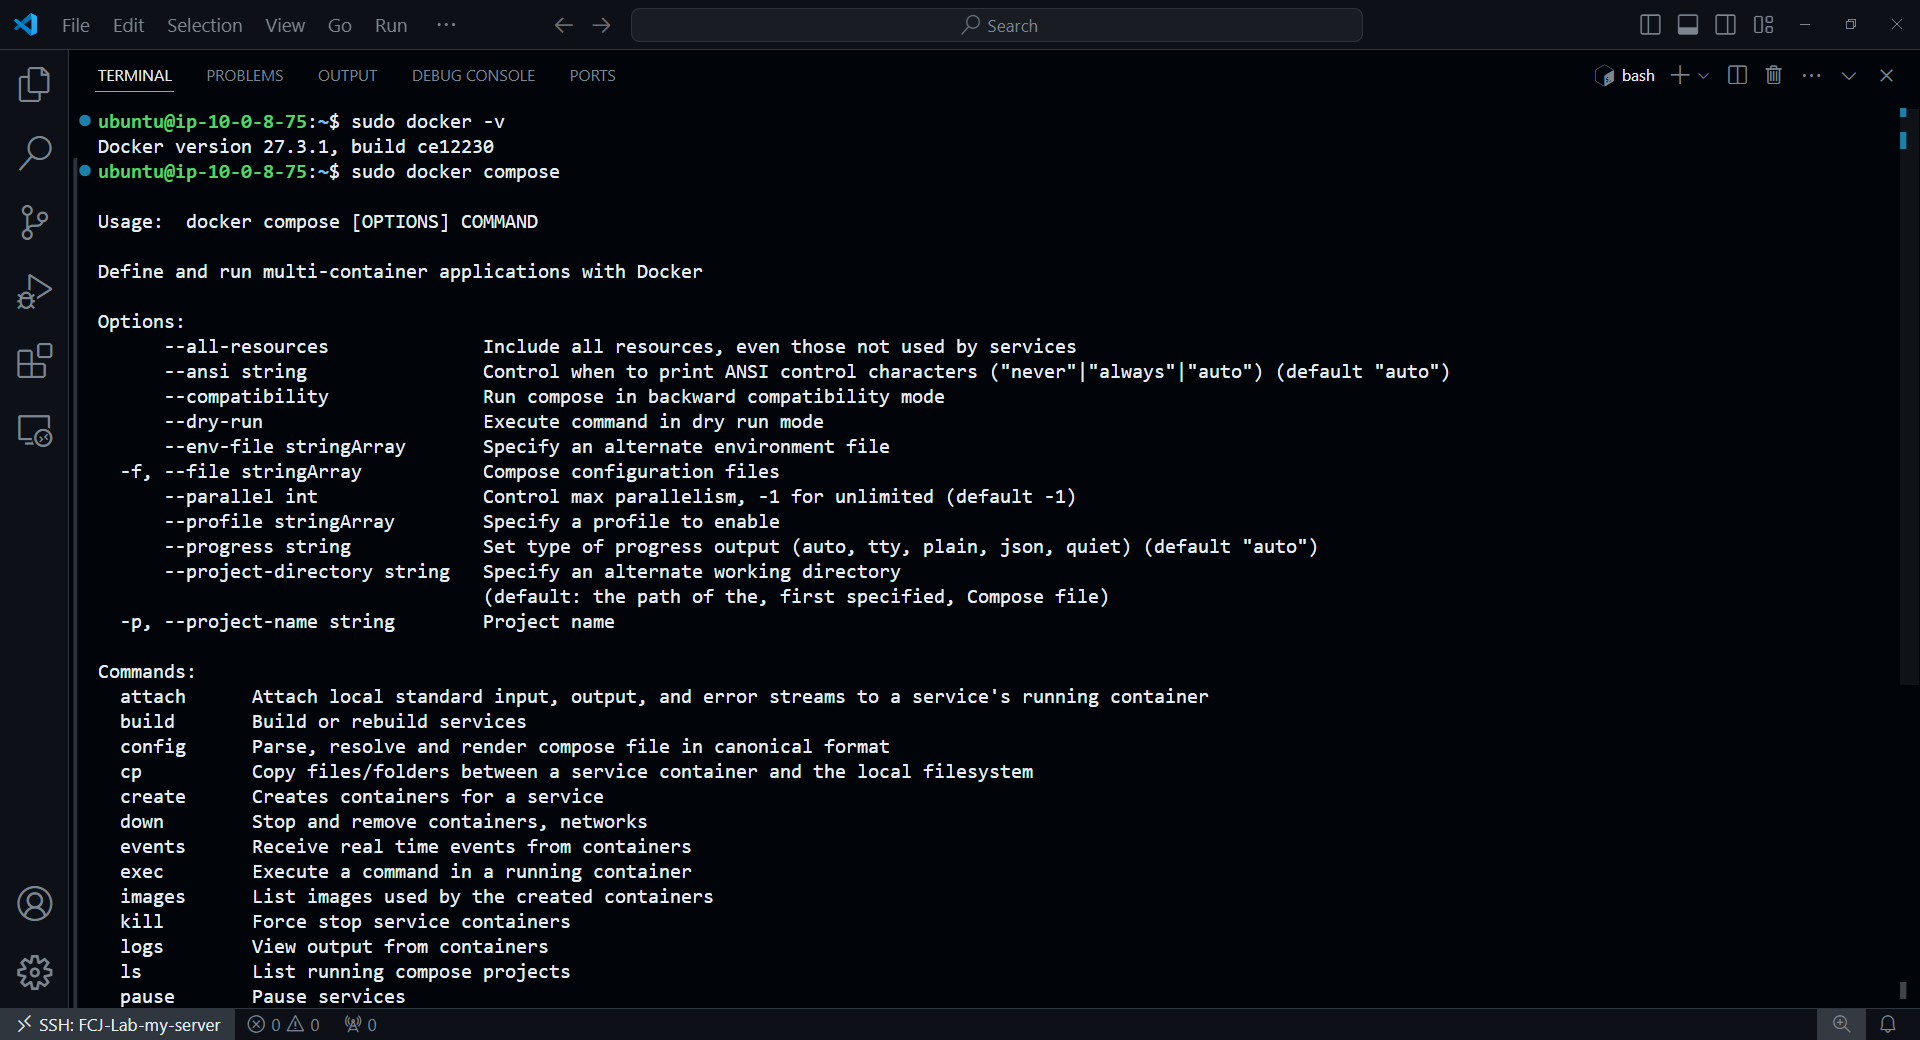Switch to the PORTS tab
The image size is (1920, 1040).
(592, 75)
